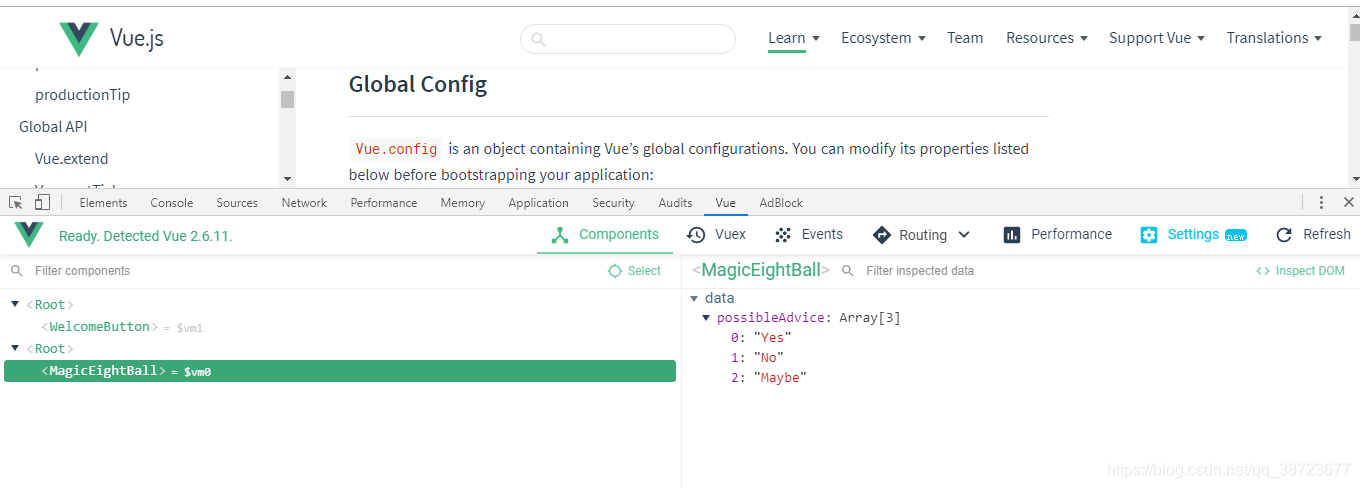Click the Refresh icon in Vue devtools
Screen dimensions: 1360x488
point(1284,235)
